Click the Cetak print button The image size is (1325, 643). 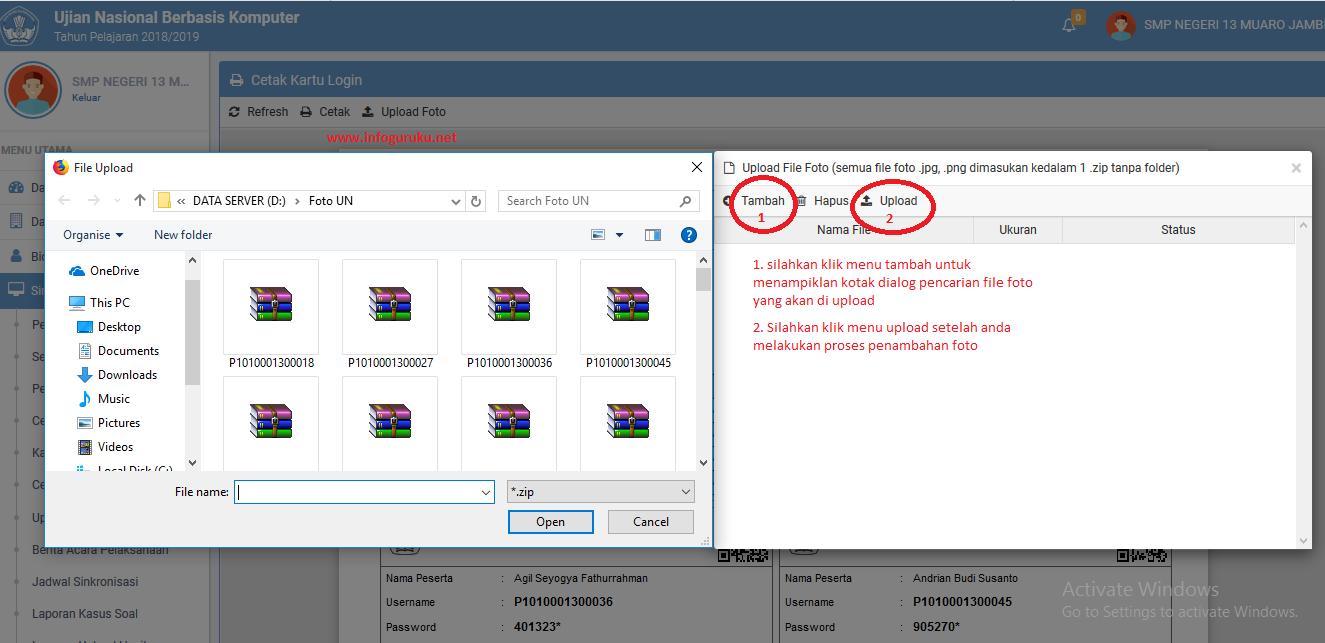pyautogui.click(x=325, y=112)
